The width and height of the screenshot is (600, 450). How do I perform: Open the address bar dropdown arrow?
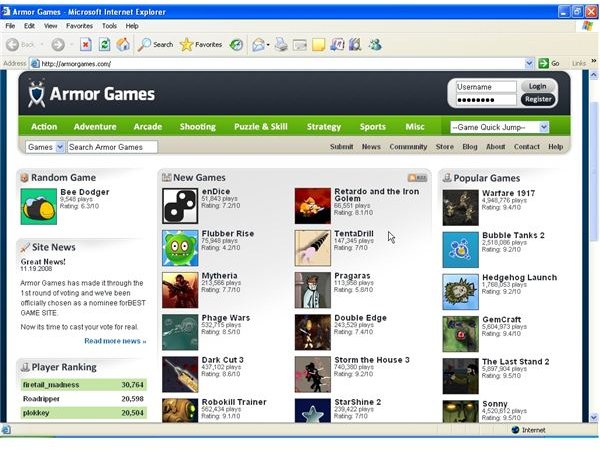[529, 63]
